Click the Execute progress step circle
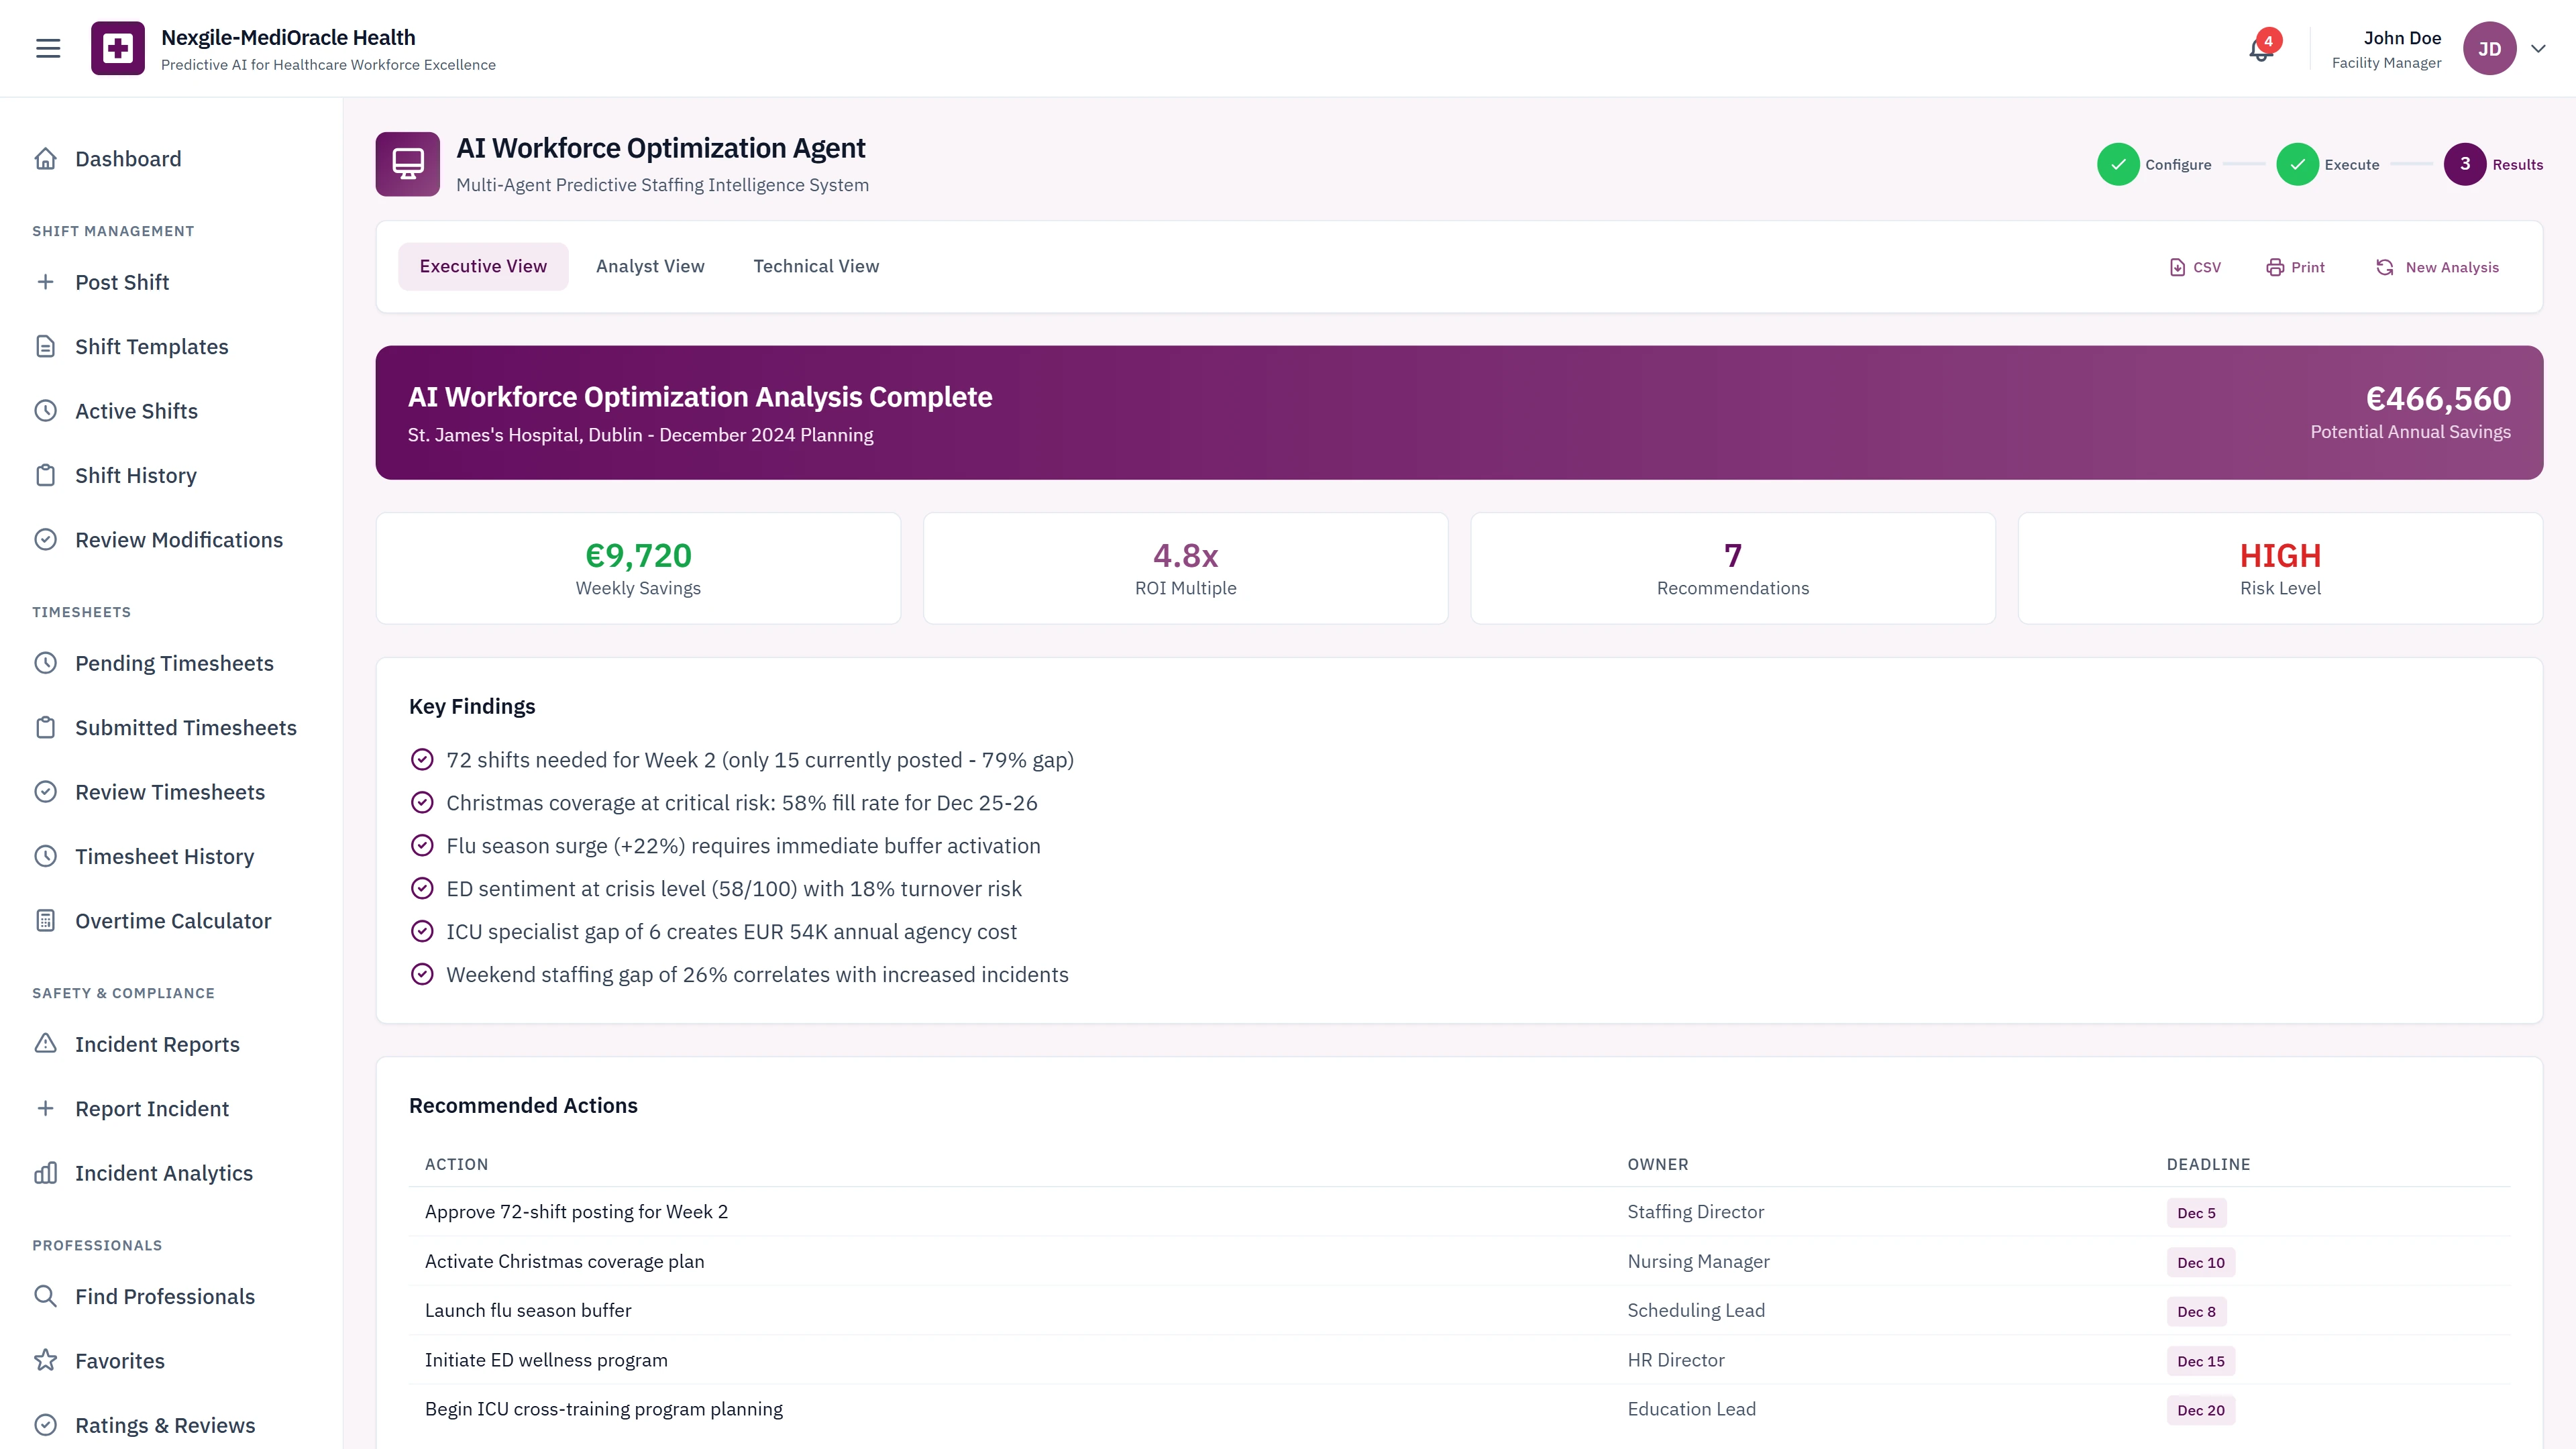The width and height of the screenshot is (2576, 1449). pyautogui.click(x=2298, y=164)
